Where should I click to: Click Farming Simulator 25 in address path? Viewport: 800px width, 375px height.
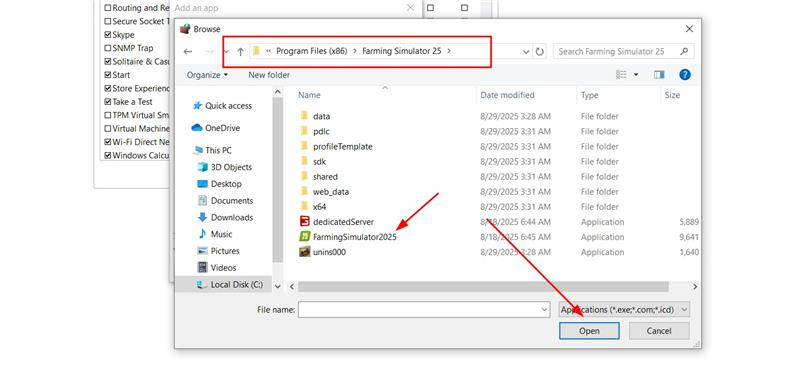point(402,51)
